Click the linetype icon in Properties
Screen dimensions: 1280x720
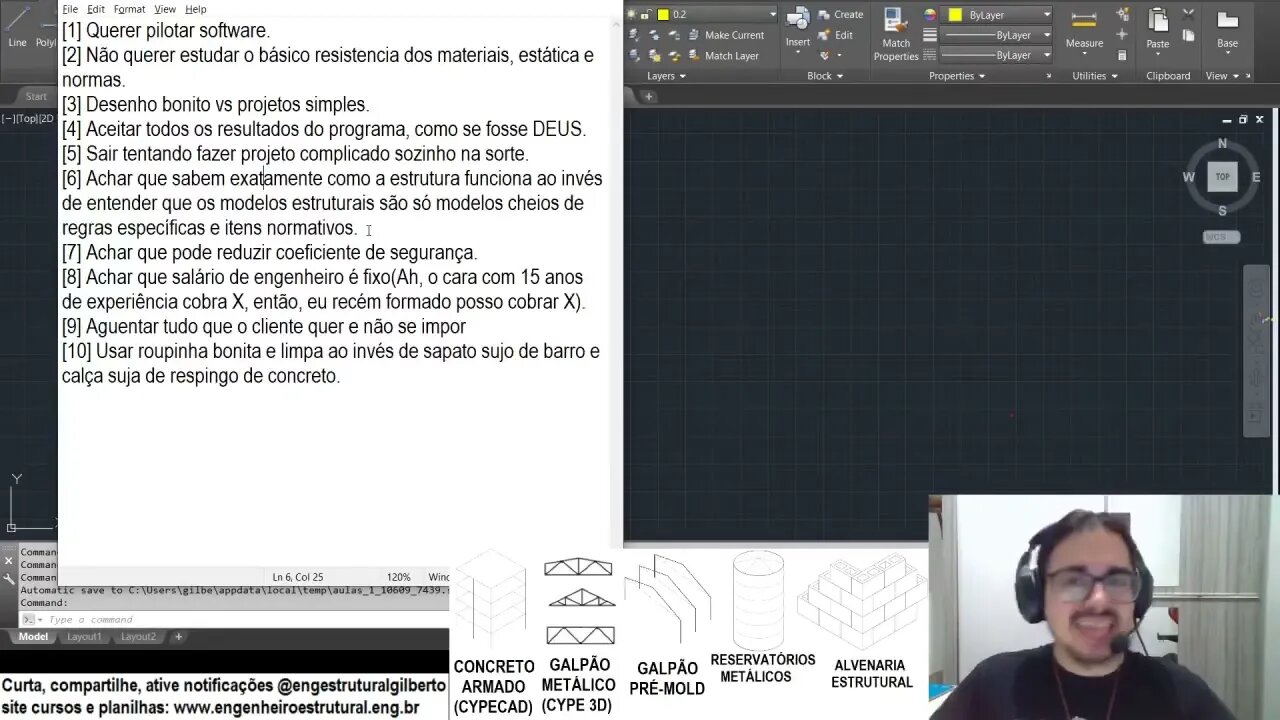[930, 55]
